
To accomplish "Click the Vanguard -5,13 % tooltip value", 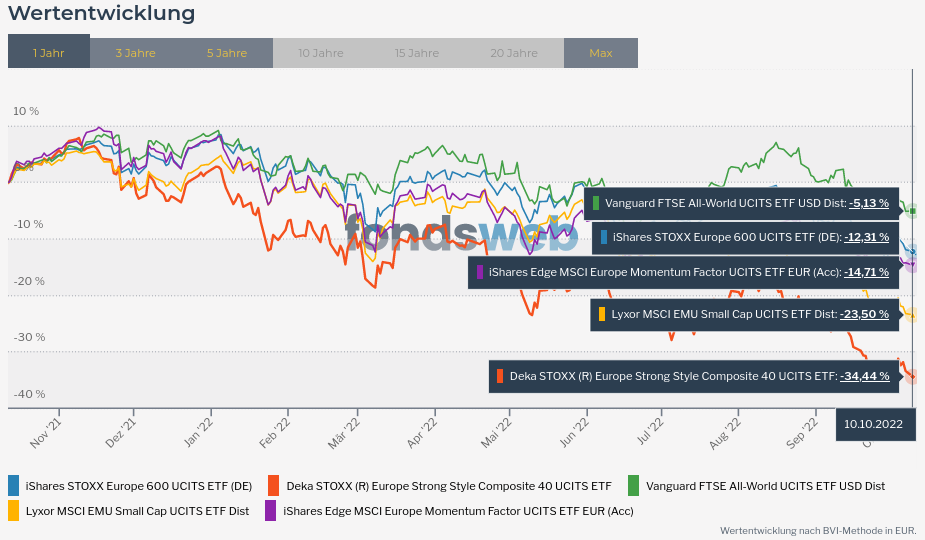I will pyautogui.click(x=868, y=203).
